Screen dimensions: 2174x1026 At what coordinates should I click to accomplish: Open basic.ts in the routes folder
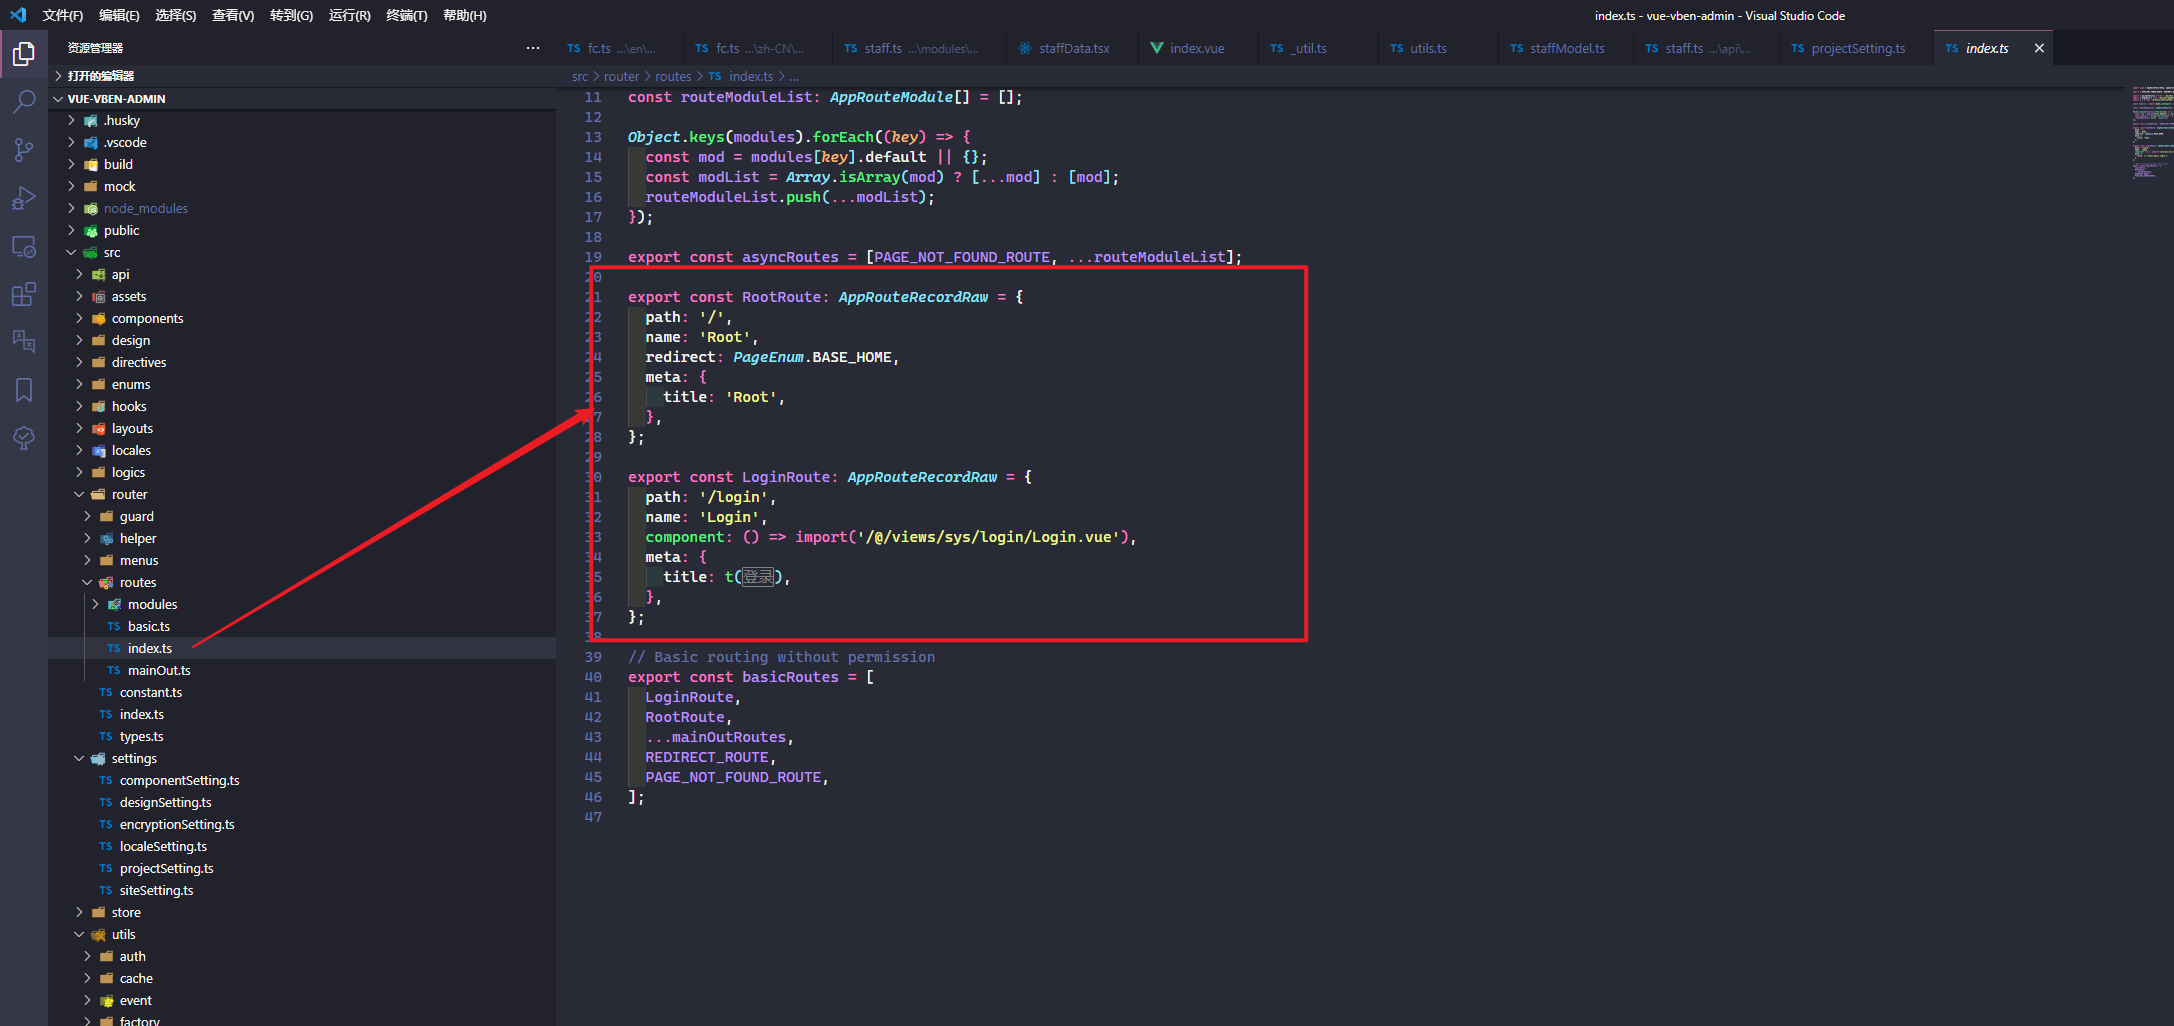click(x=149, y=626)
